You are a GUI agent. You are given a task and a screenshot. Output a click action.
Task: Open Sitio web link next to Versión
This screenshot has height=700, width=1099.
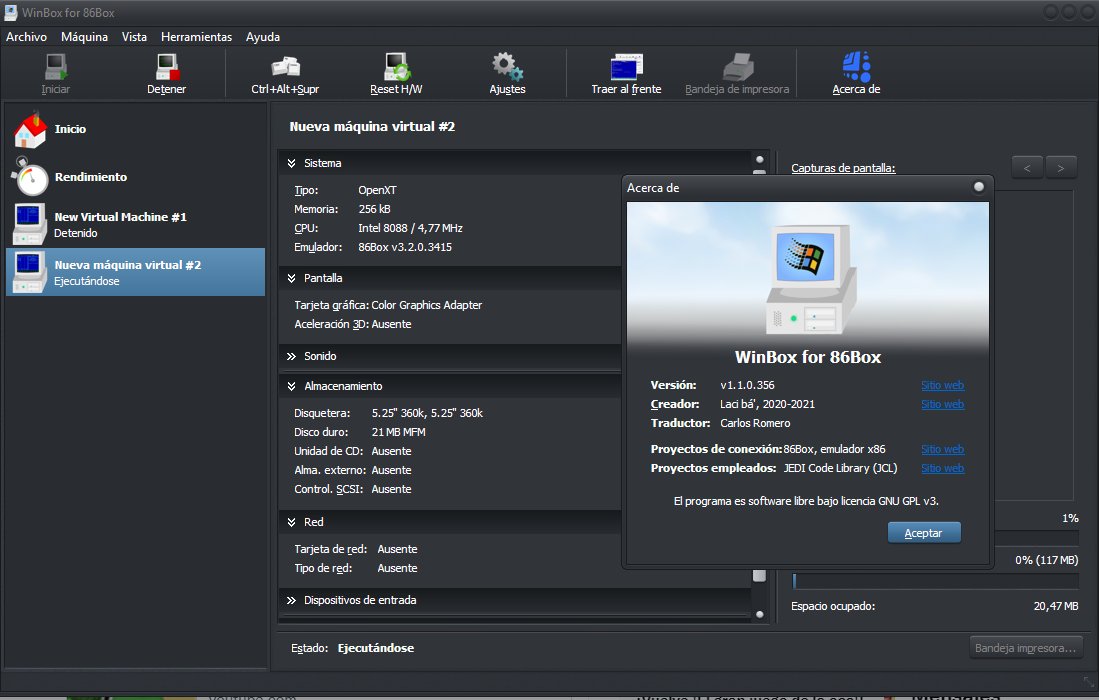943,385
